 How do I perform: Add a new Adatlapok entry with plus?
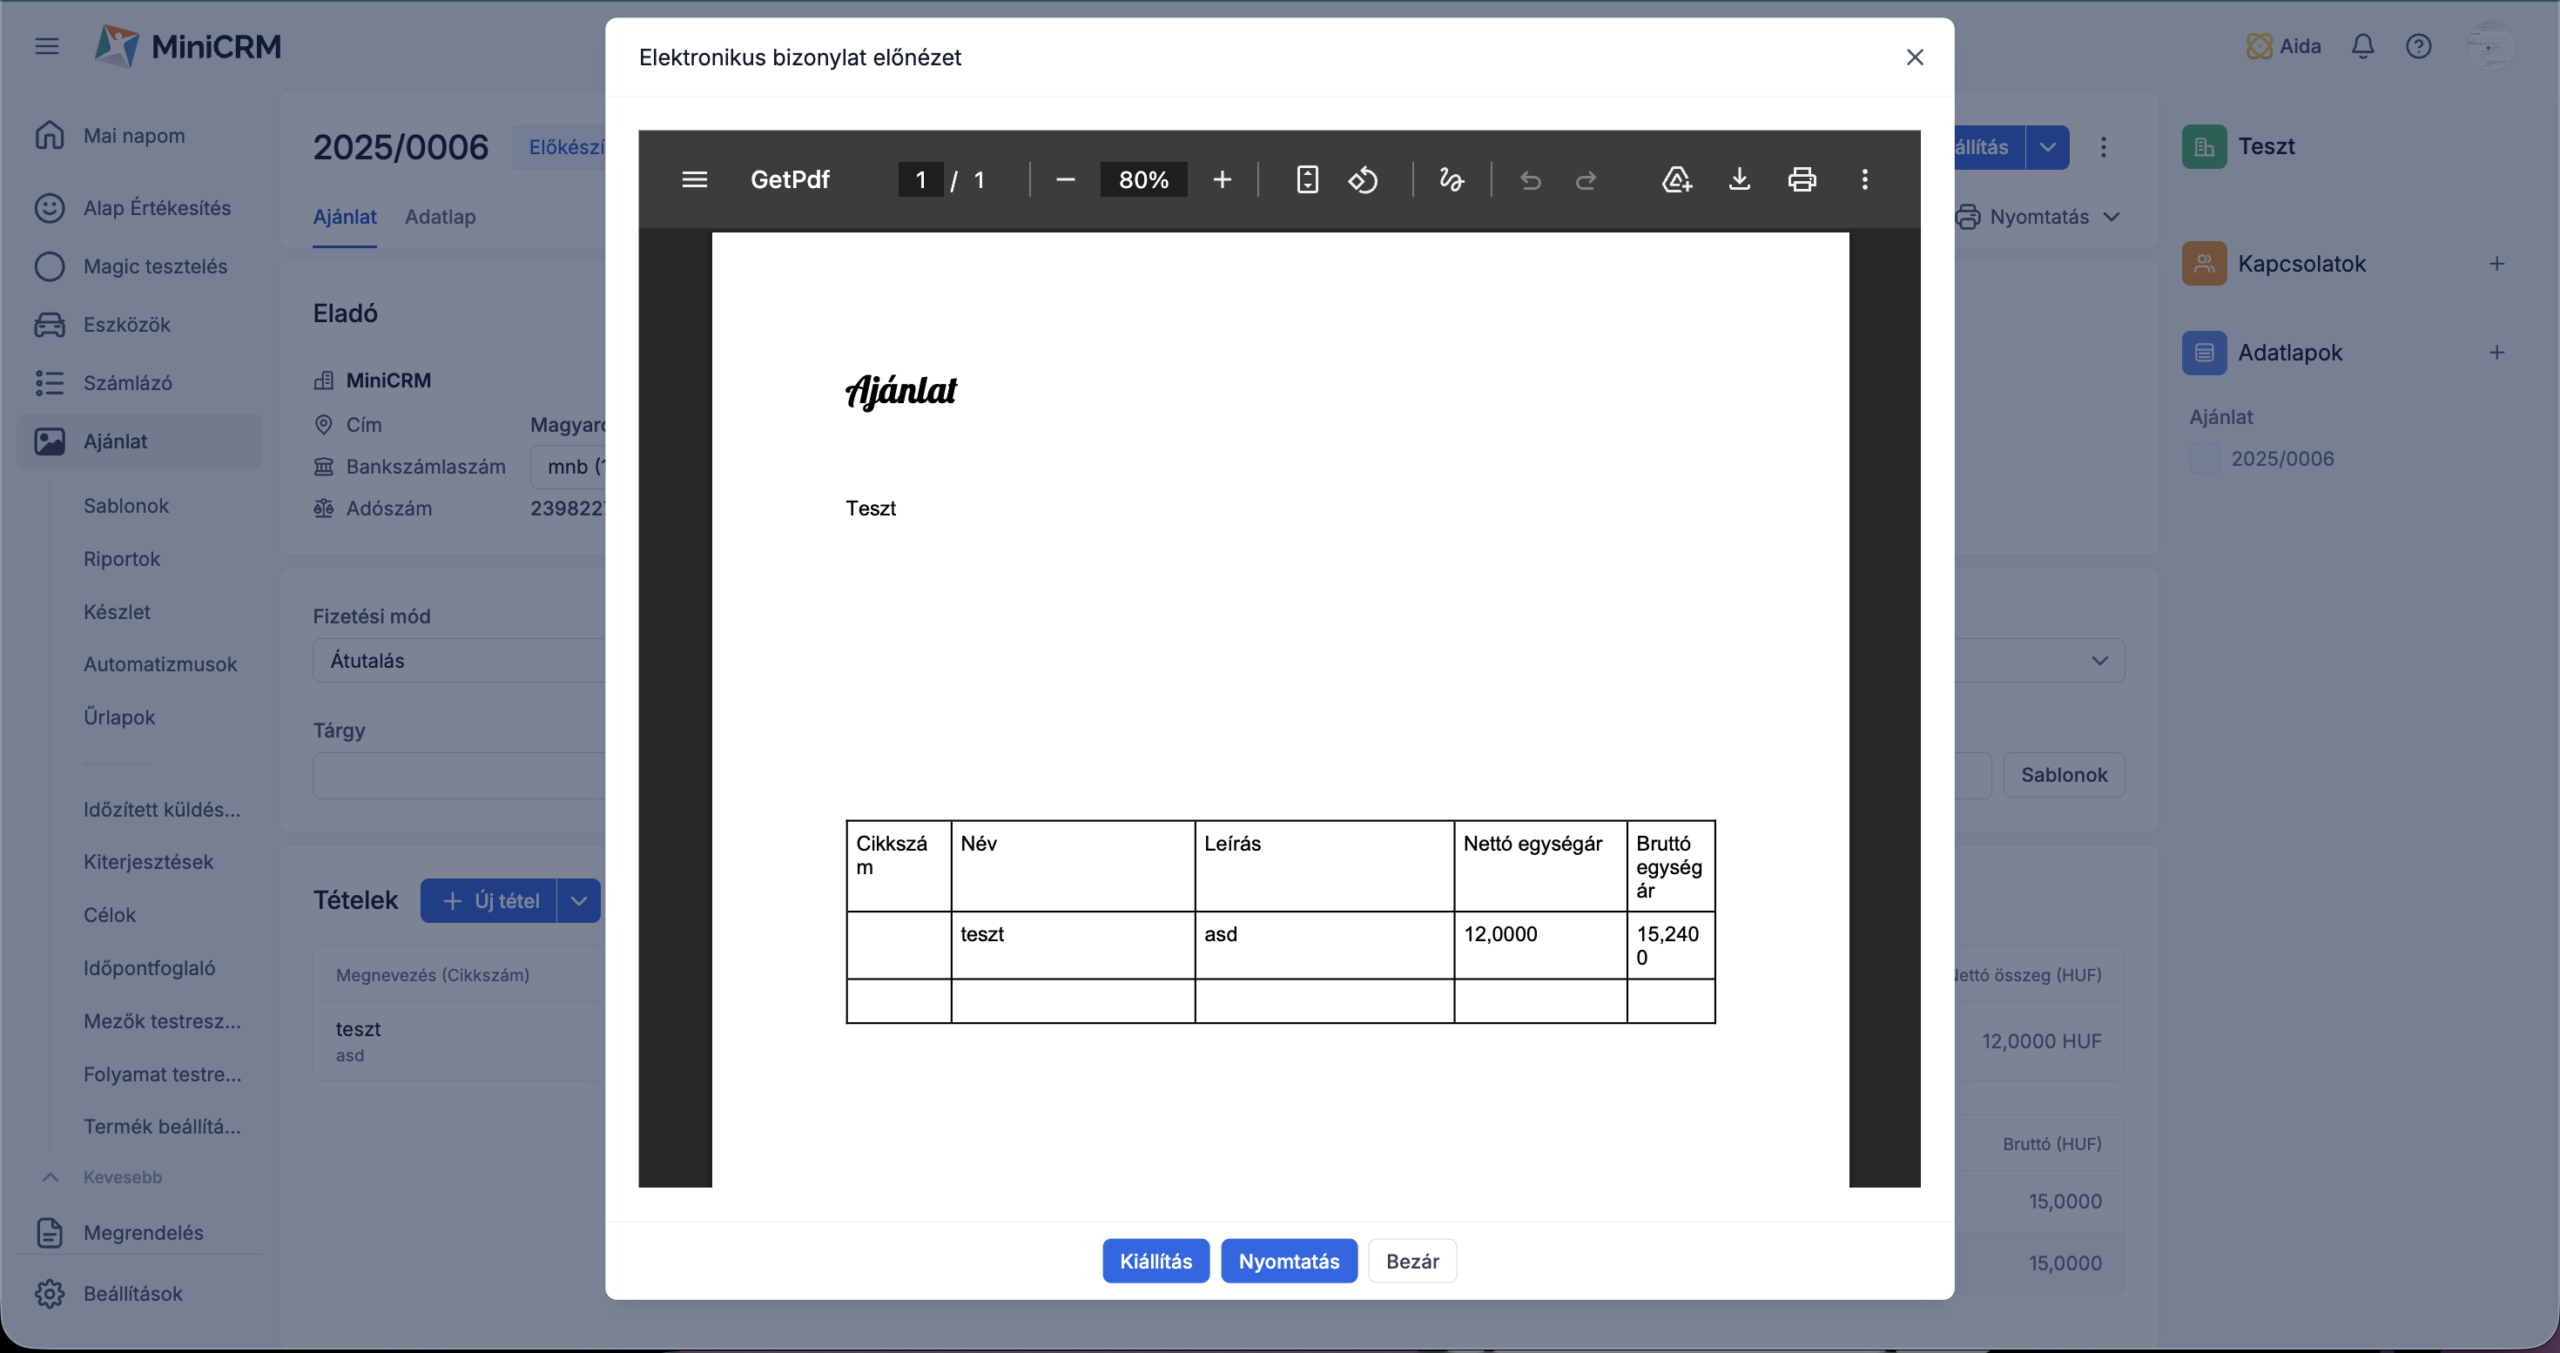click(2497, 352)
